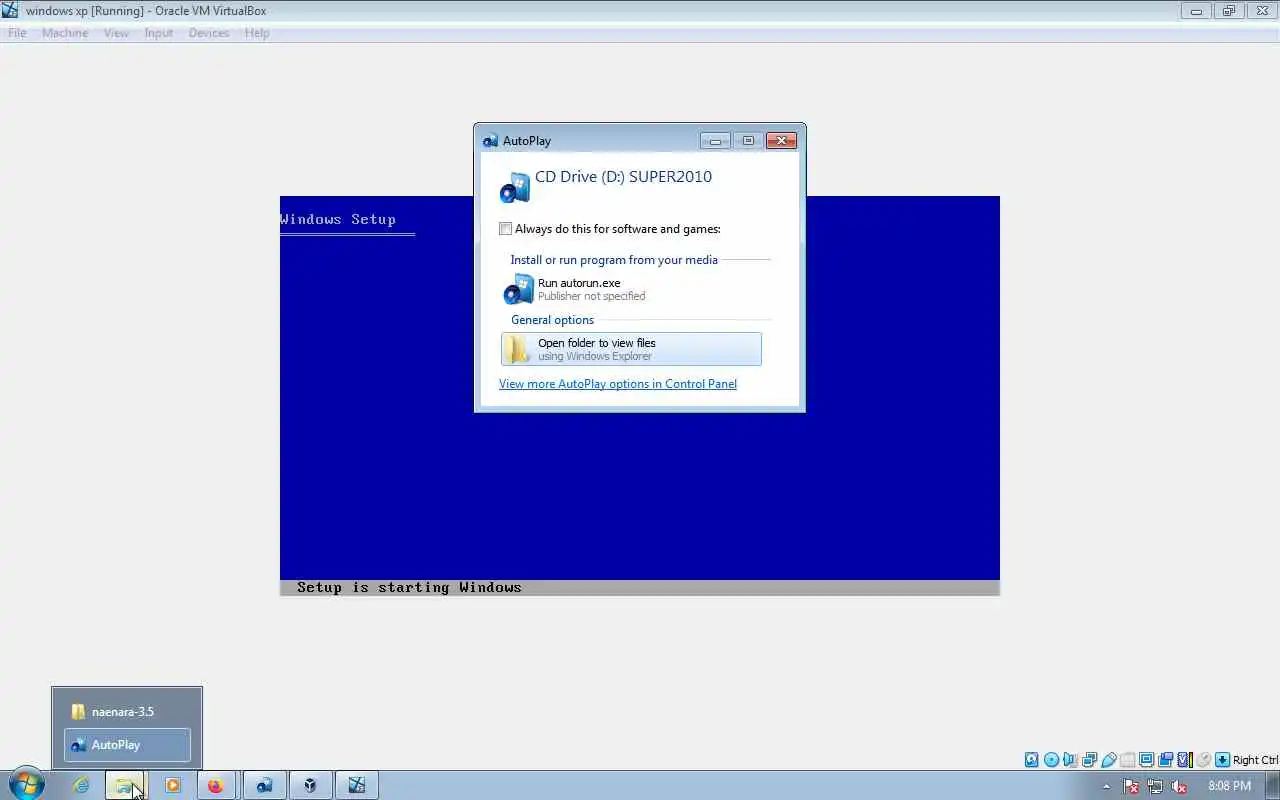1280x800 pixels.
Task: Open Action Center flag tray icon
Action: [x=1132, y=786]
